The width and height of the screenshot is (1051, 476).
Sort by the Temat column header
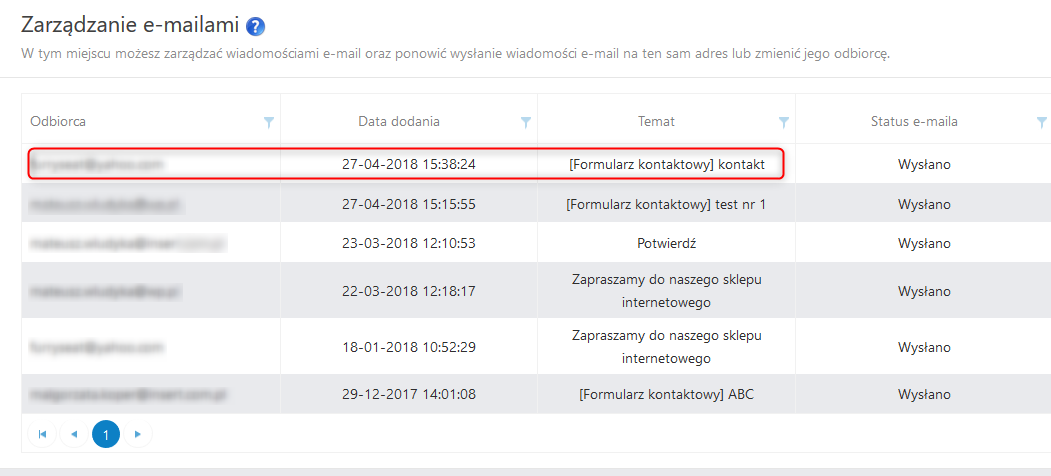tap(656, 122)
